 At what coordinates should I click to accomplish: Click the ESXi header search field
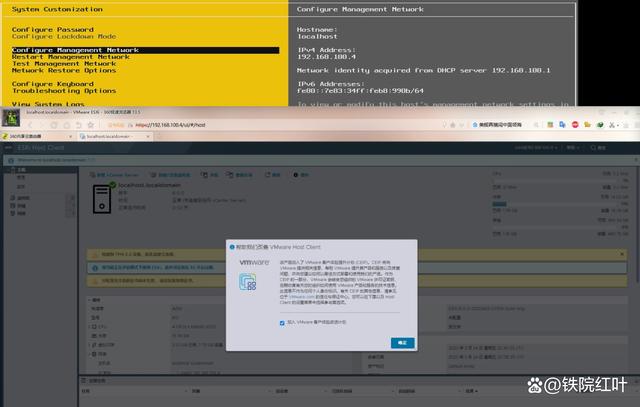pos(598,148)
